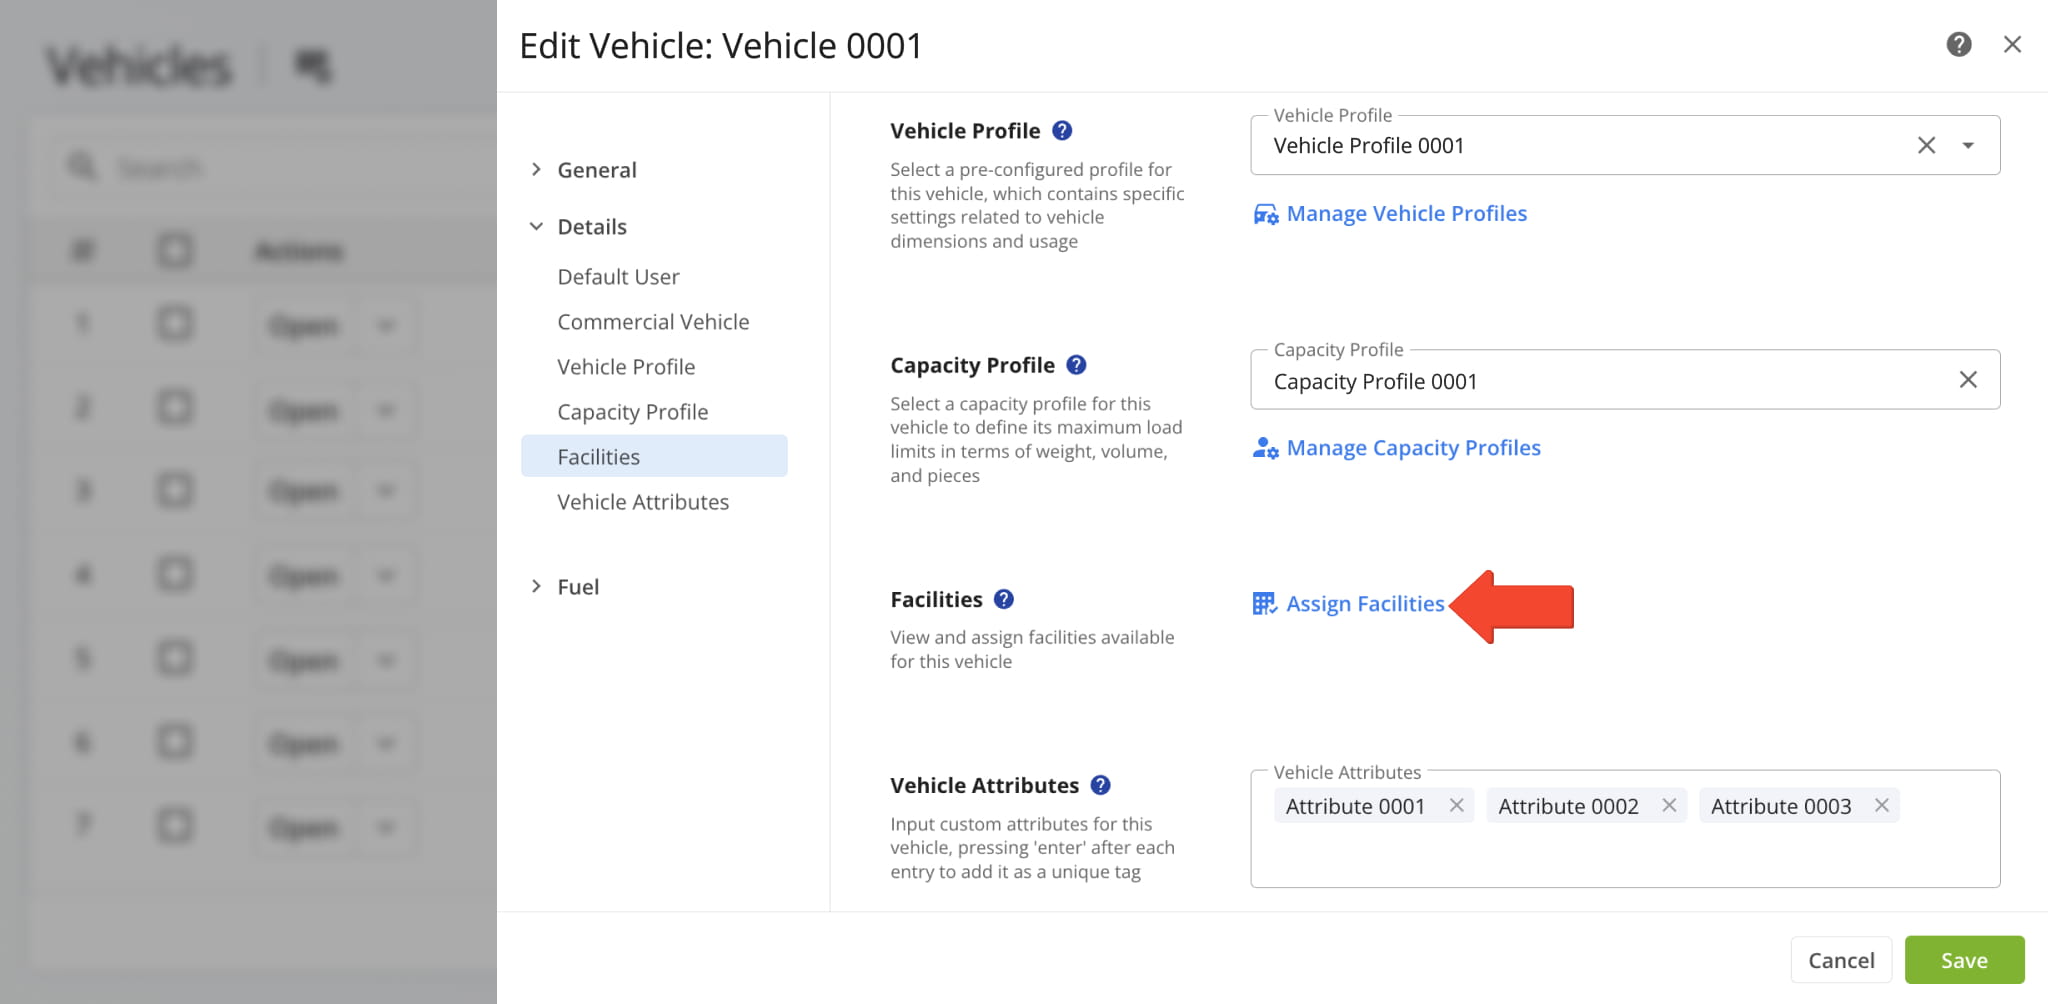Open Manage Capacity Profiles link
Viewport: 2048px width, 1004px height.
[x=1412, y=448]
